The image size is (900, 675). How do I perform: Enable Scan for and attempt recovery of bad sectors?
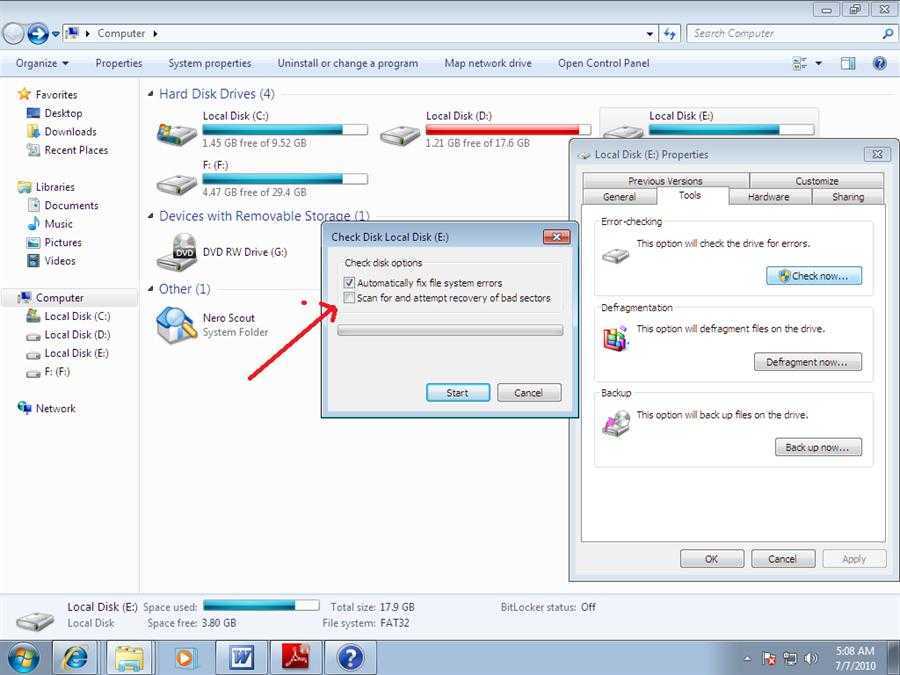click(x=349, y=298)
